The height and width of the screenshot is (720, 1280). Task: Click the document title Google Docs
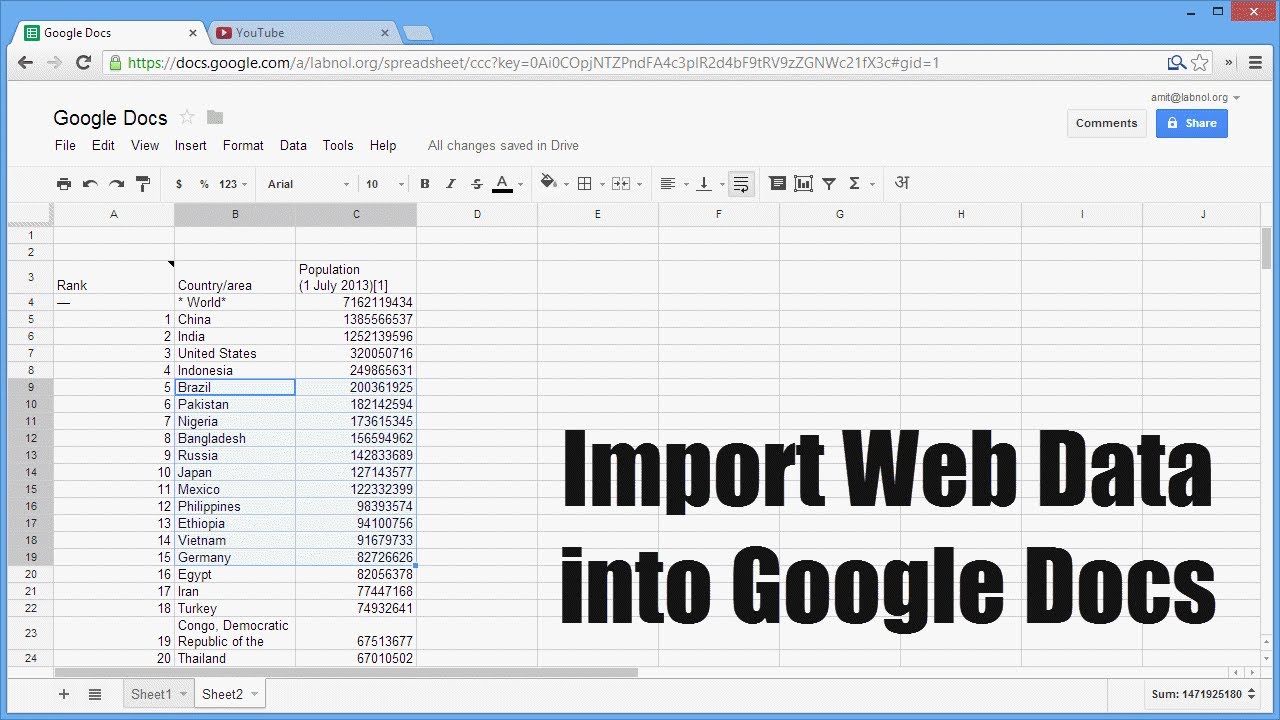110,118
